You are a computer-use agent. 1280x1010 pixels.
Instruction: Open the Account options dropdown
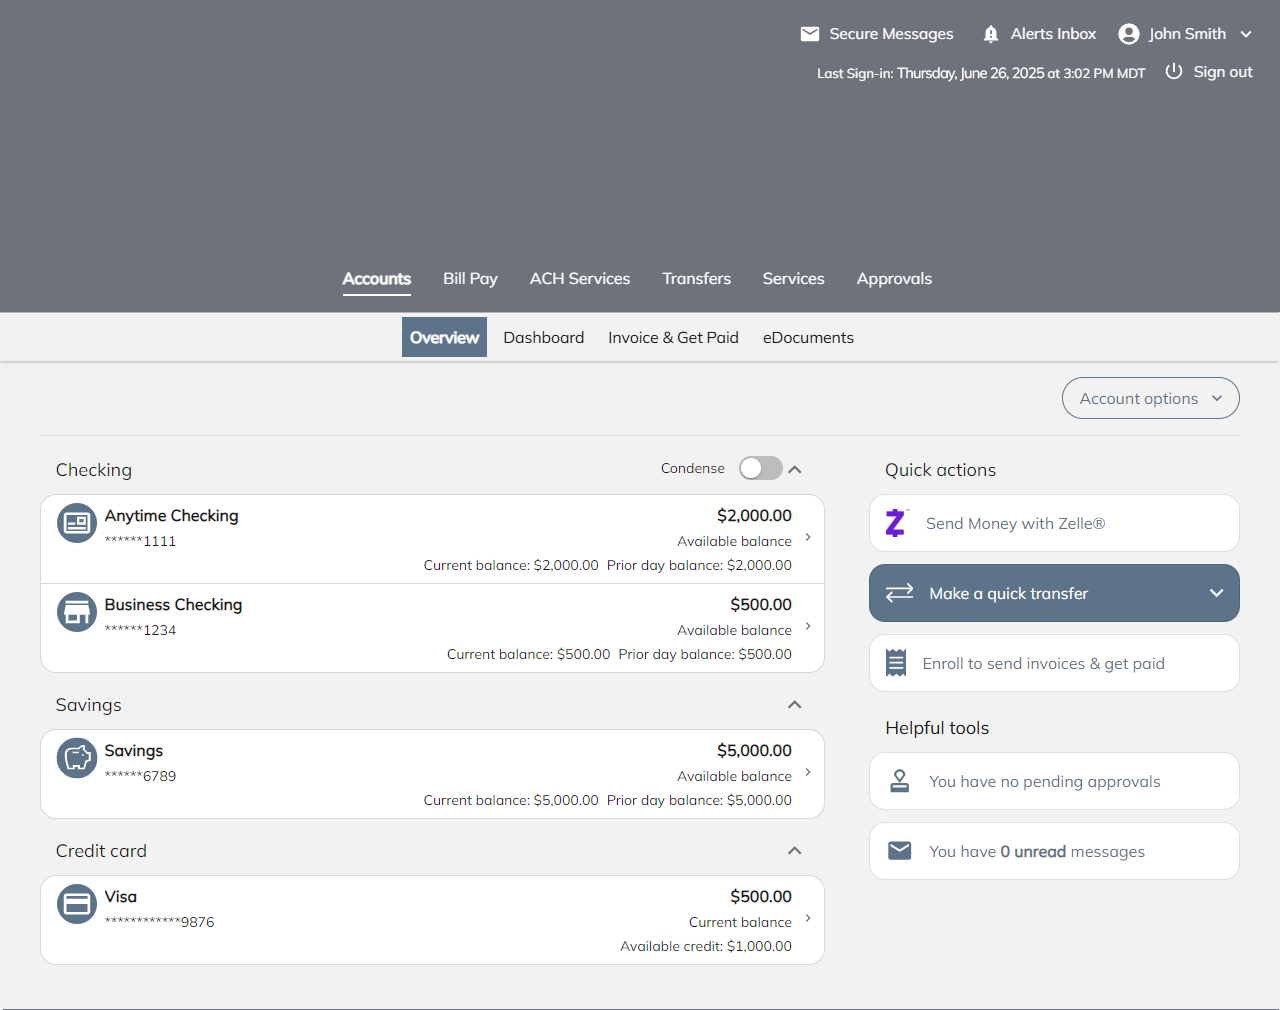[x=1150, y=398]
